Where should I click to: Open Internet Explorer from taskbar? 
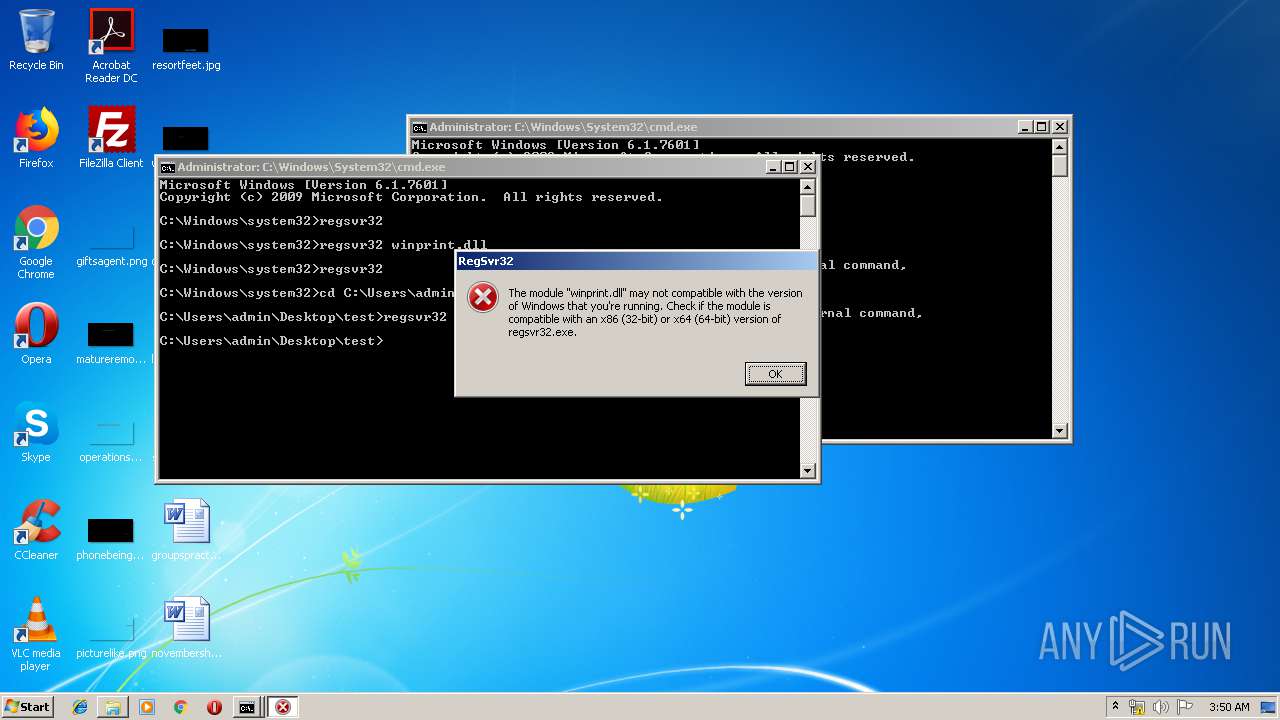coord(80,707)
